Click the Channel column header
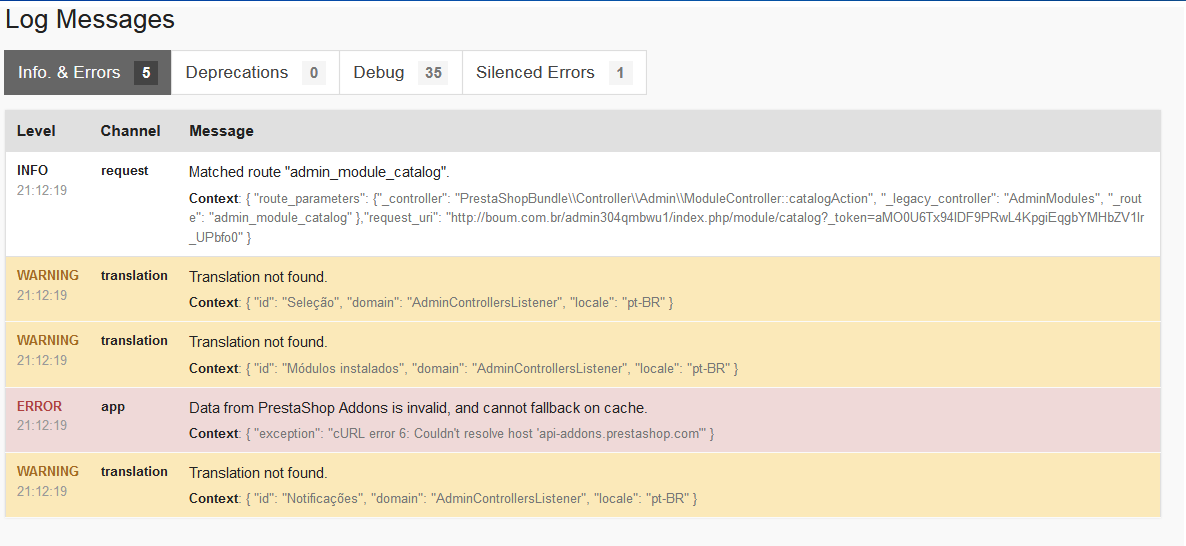 (x=130, y=131)
